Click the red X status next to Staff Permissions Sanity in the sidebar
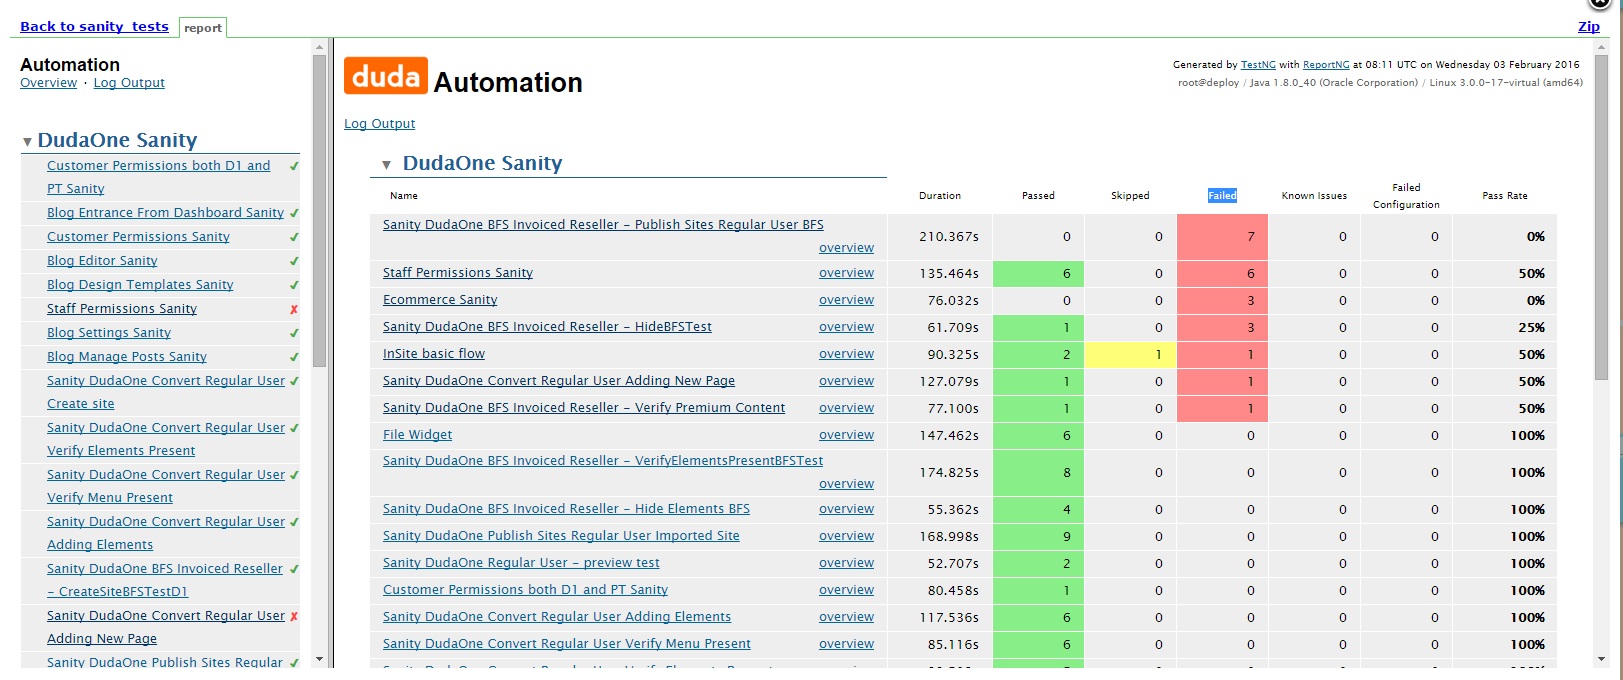Image resolution: width=1623 pixels, height=680 pixels. coord(294,309)
